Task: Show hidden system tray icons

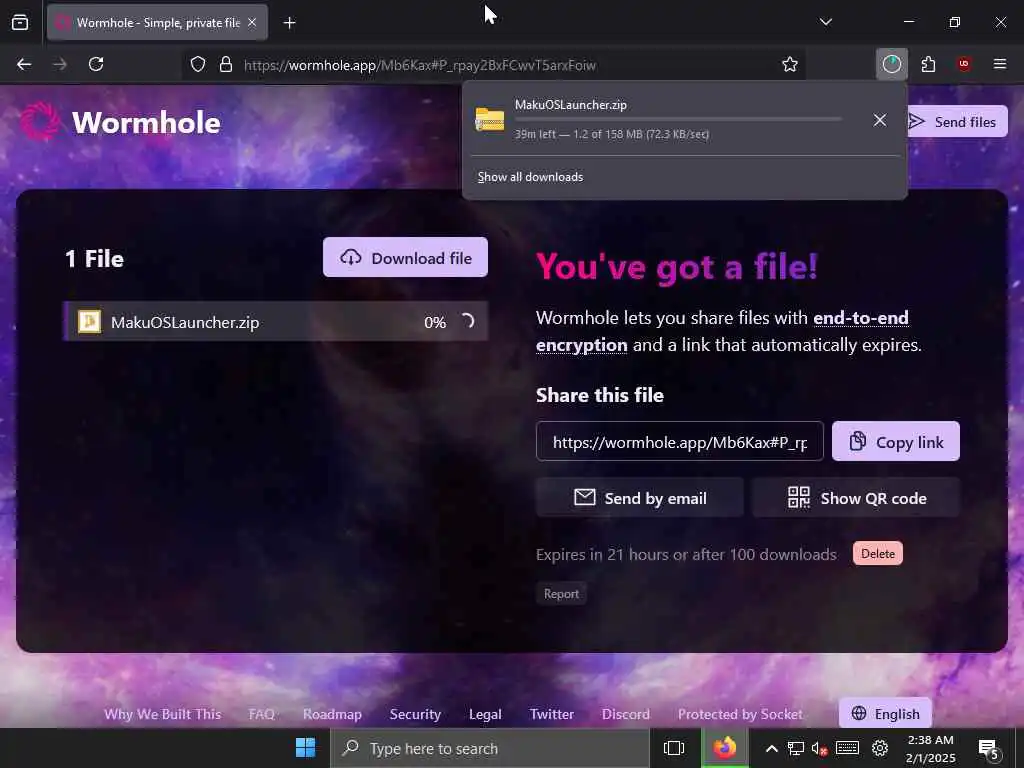Action: coord(771,748)
